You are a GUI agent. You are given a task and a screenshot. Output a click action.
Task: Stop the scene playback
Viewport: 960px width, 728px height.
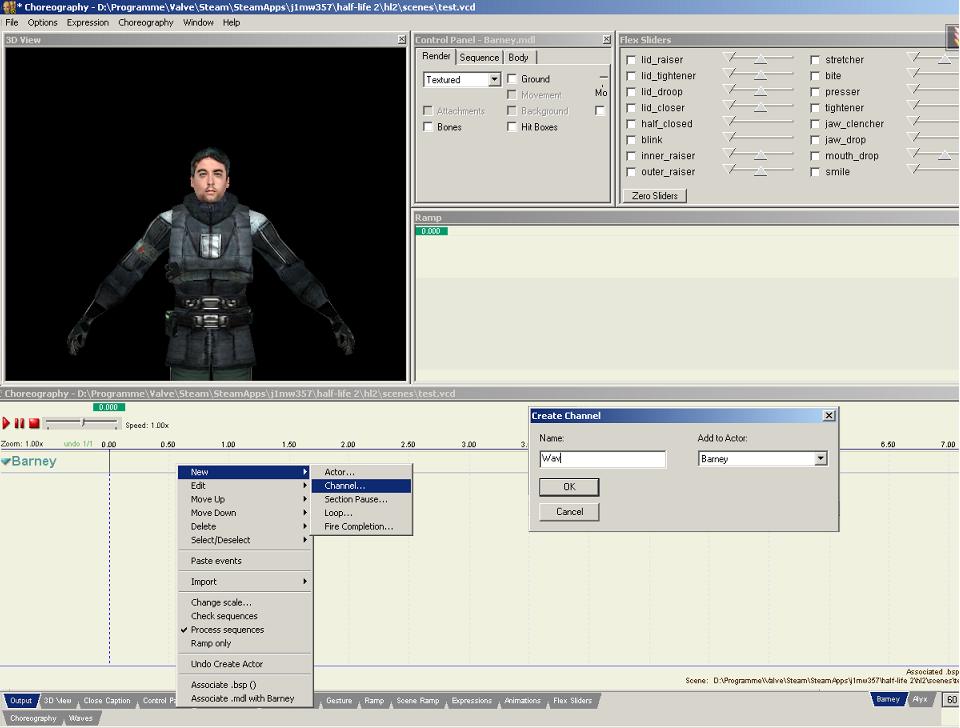34,423
